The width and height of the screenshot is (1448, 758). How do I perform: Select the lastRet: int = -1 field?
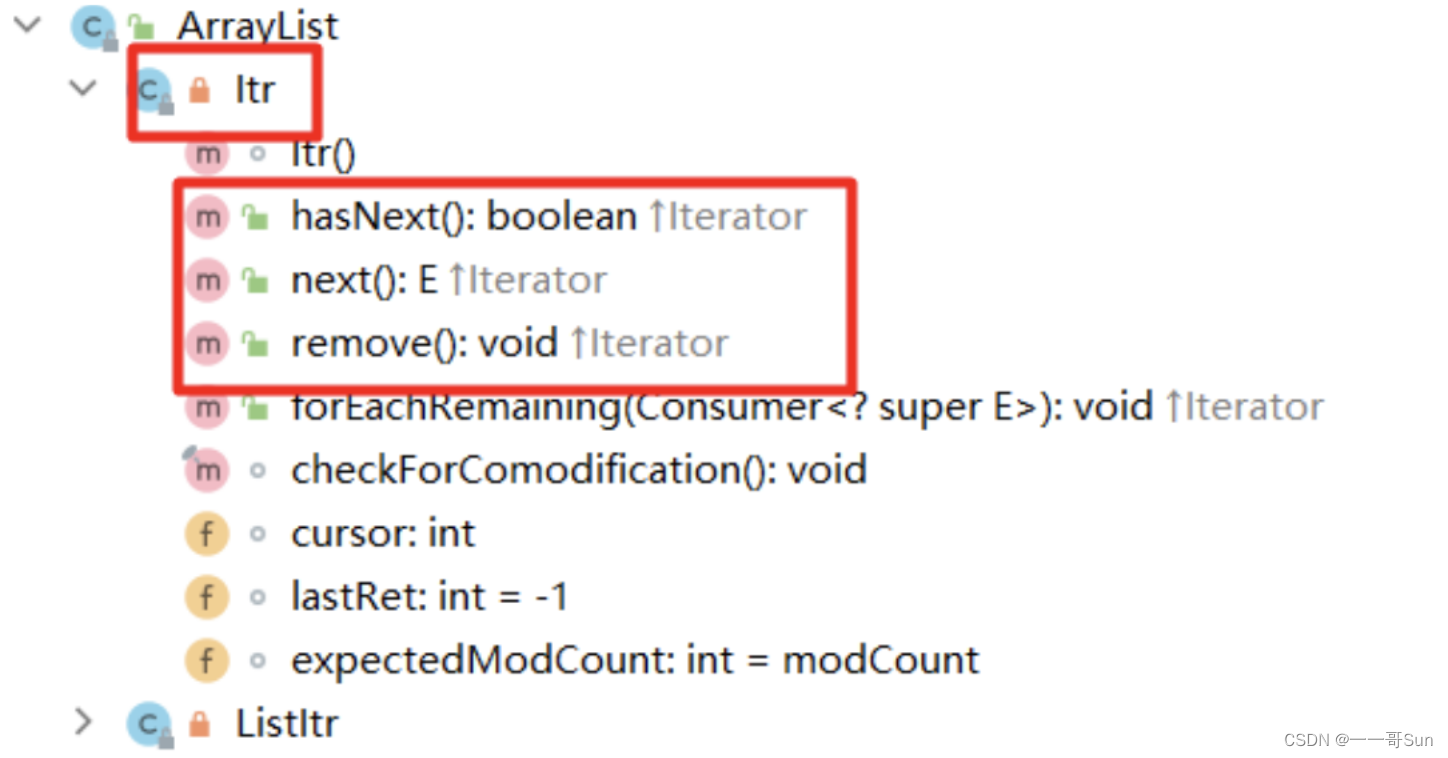[x=430, y=596]
